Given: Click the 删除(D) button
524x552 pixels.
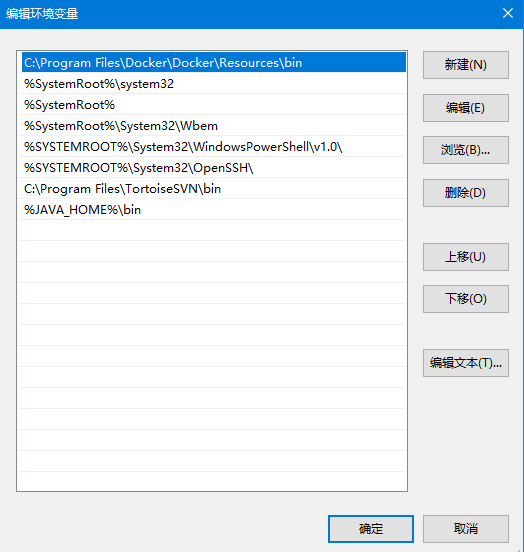Looking at the screenshot, I should click(x=466, y=193).
